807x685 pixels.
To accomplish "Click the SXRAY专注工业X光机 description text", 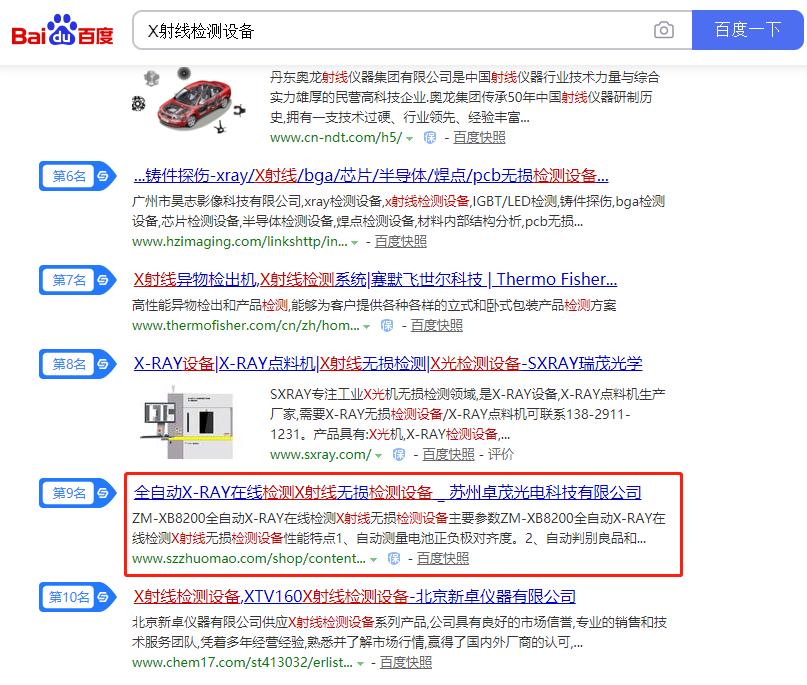I will click(467, 414).
